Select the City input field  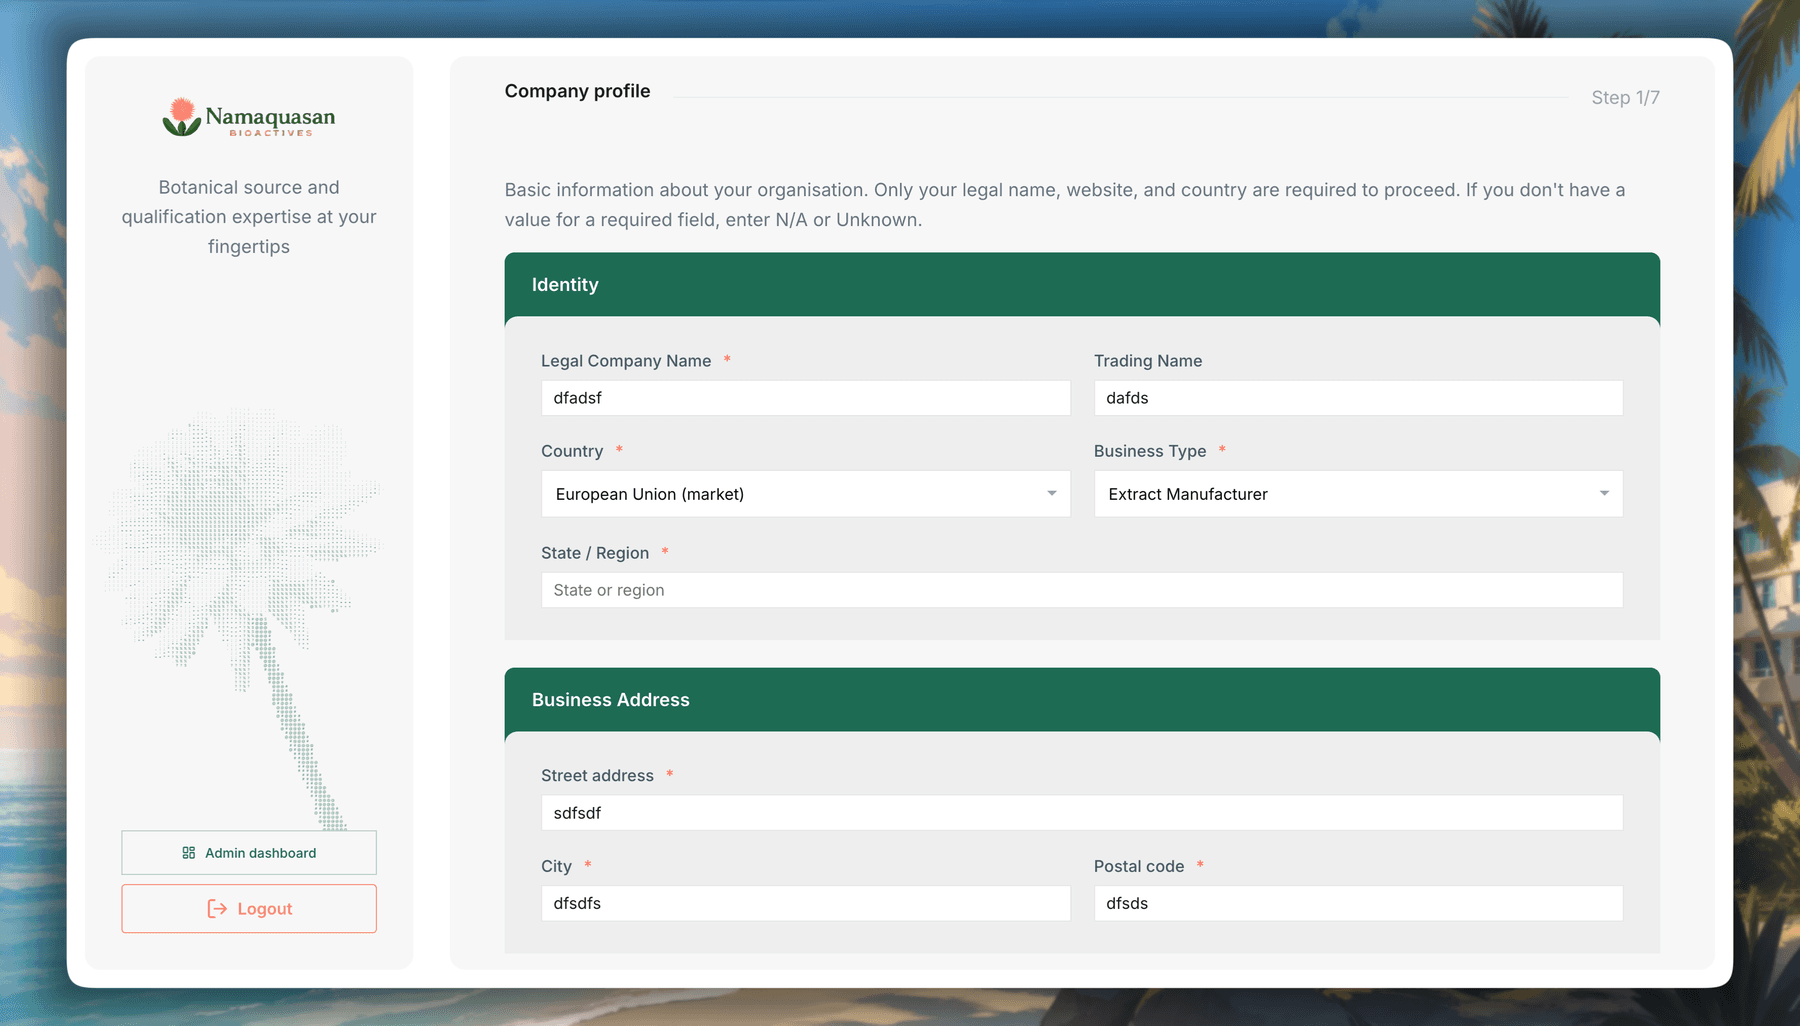click(x=806, y=903)
